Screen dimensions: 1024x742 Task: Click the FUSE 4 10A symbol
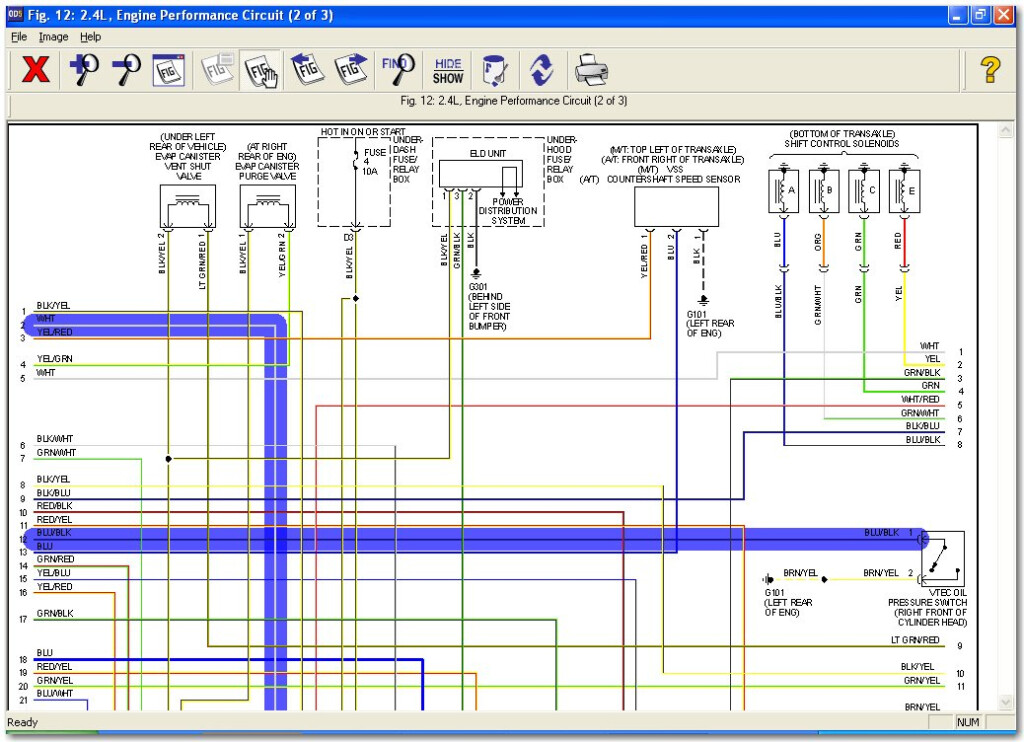click(x=356, y=161)
